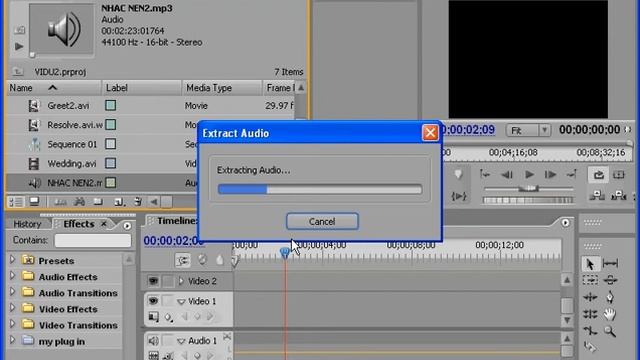Toggle Safe Margins in the monitor
This screenshot has width=640, height=360.
click(619, 175)
